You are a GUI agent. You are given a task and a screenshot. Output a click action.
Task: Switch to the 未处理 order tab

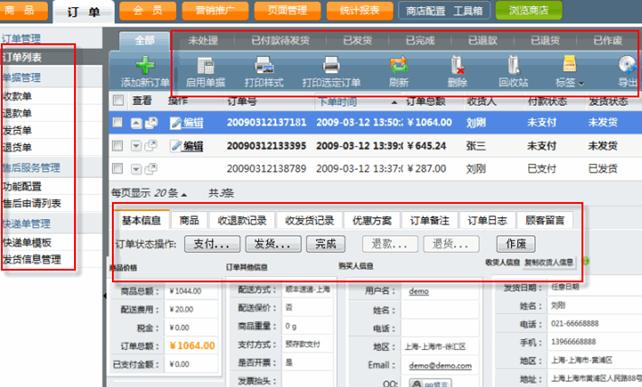(203, 41)
